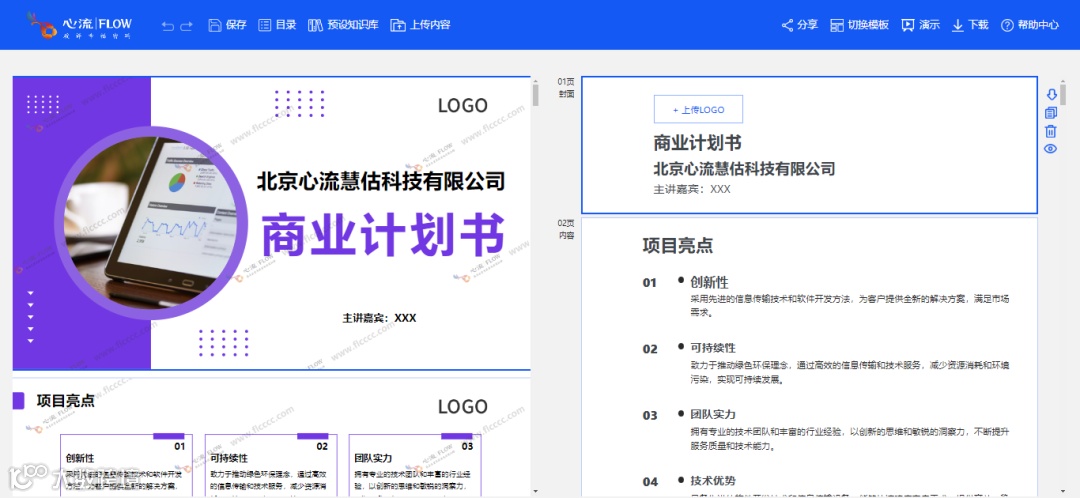Viewport: 1080px width, 498px height.
Task: Select the 创新性 card on slide preview
Action: coord(127,465)
